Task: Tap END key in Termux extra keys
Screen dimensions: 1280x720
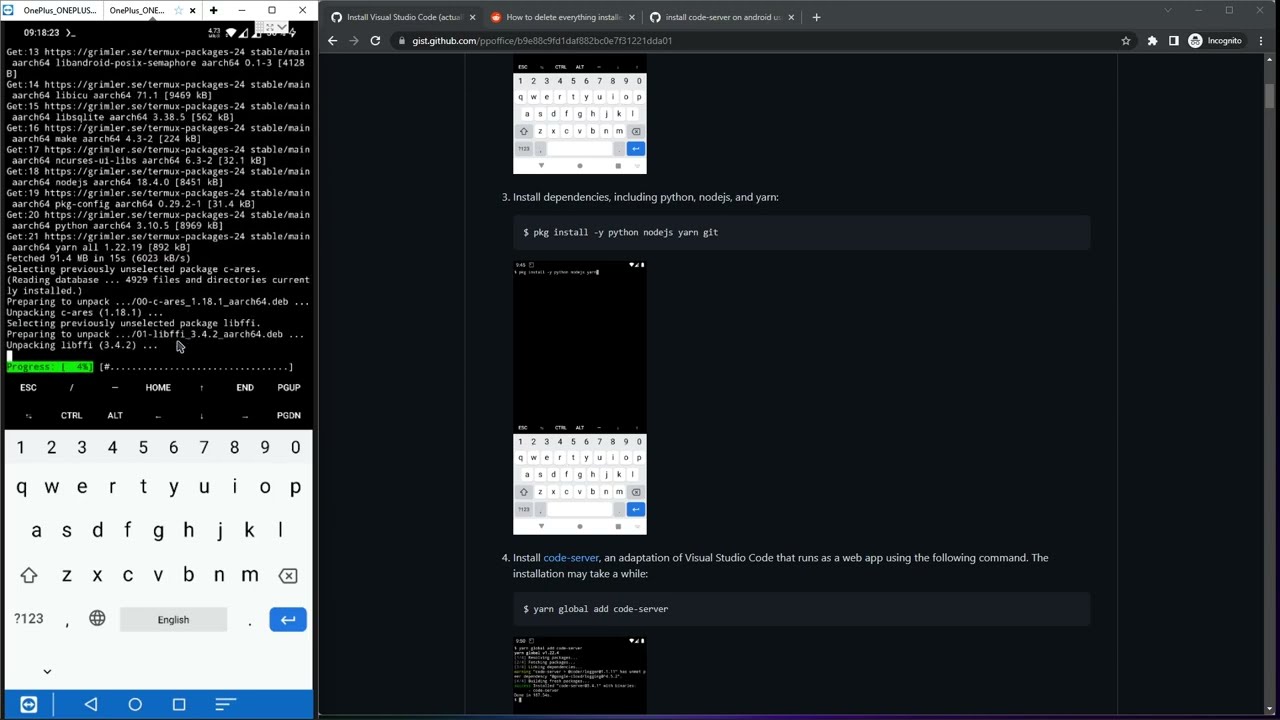Action: 245,388
